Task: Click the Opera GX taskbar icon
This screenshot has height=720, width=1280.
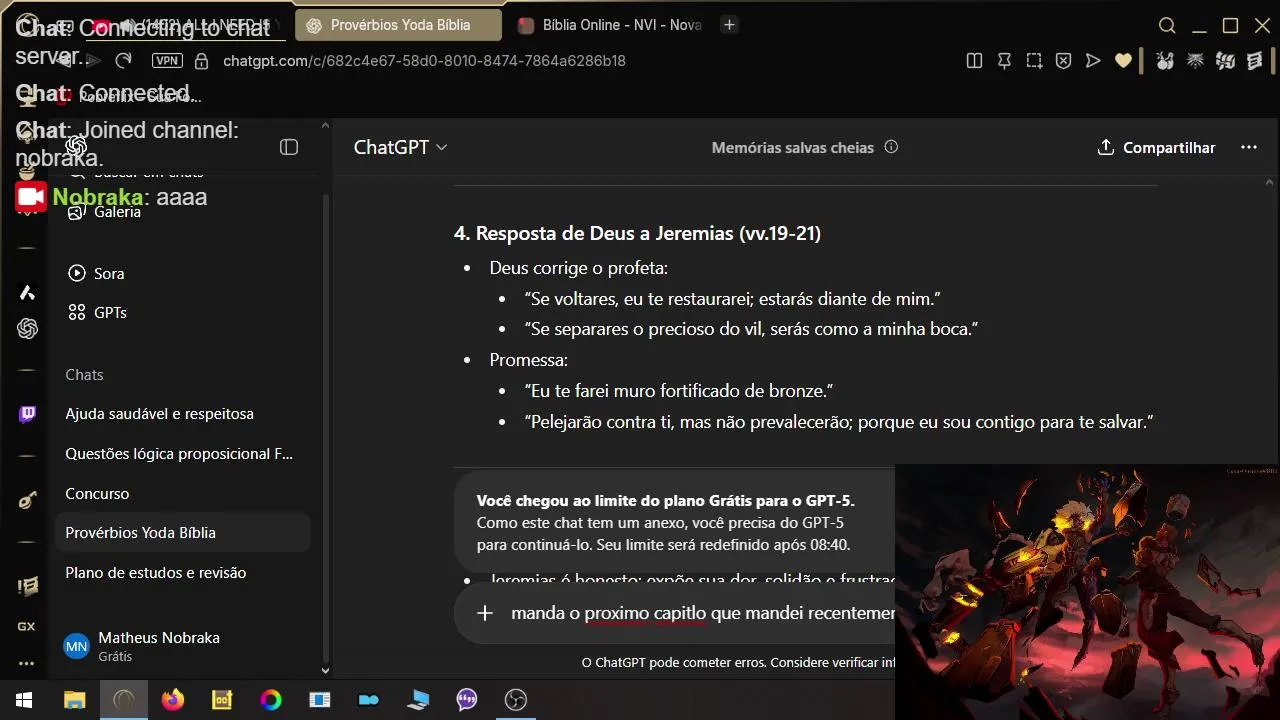Action: (x=124, y=699)
